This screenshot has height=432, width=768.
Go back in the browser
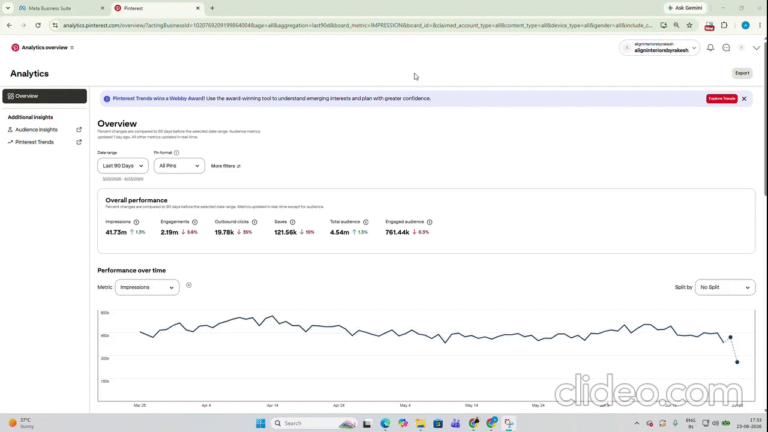tap(9, 25)
